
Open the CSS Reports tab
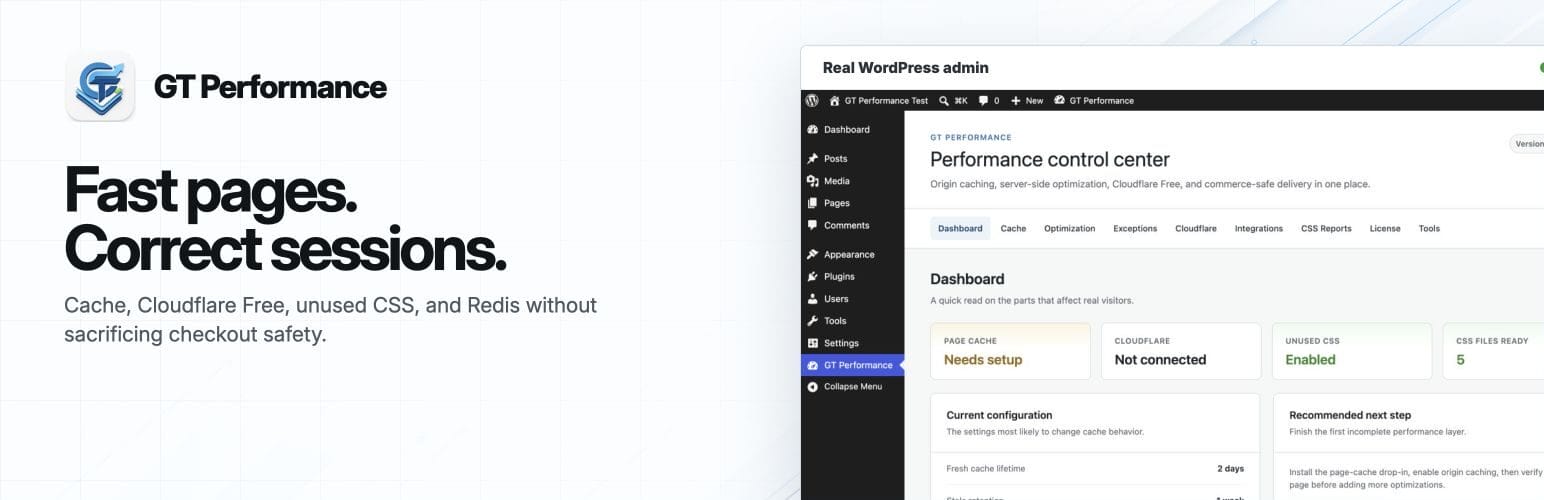1326,228
